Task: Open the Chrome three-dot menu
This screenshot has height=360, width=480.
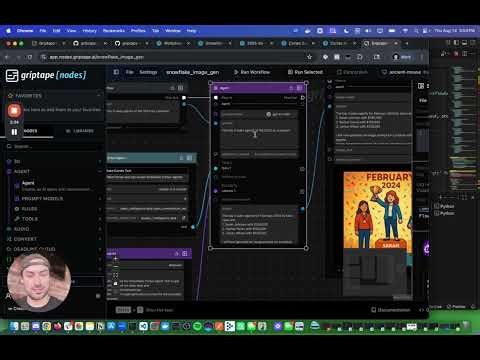Action: pos(422,57)
